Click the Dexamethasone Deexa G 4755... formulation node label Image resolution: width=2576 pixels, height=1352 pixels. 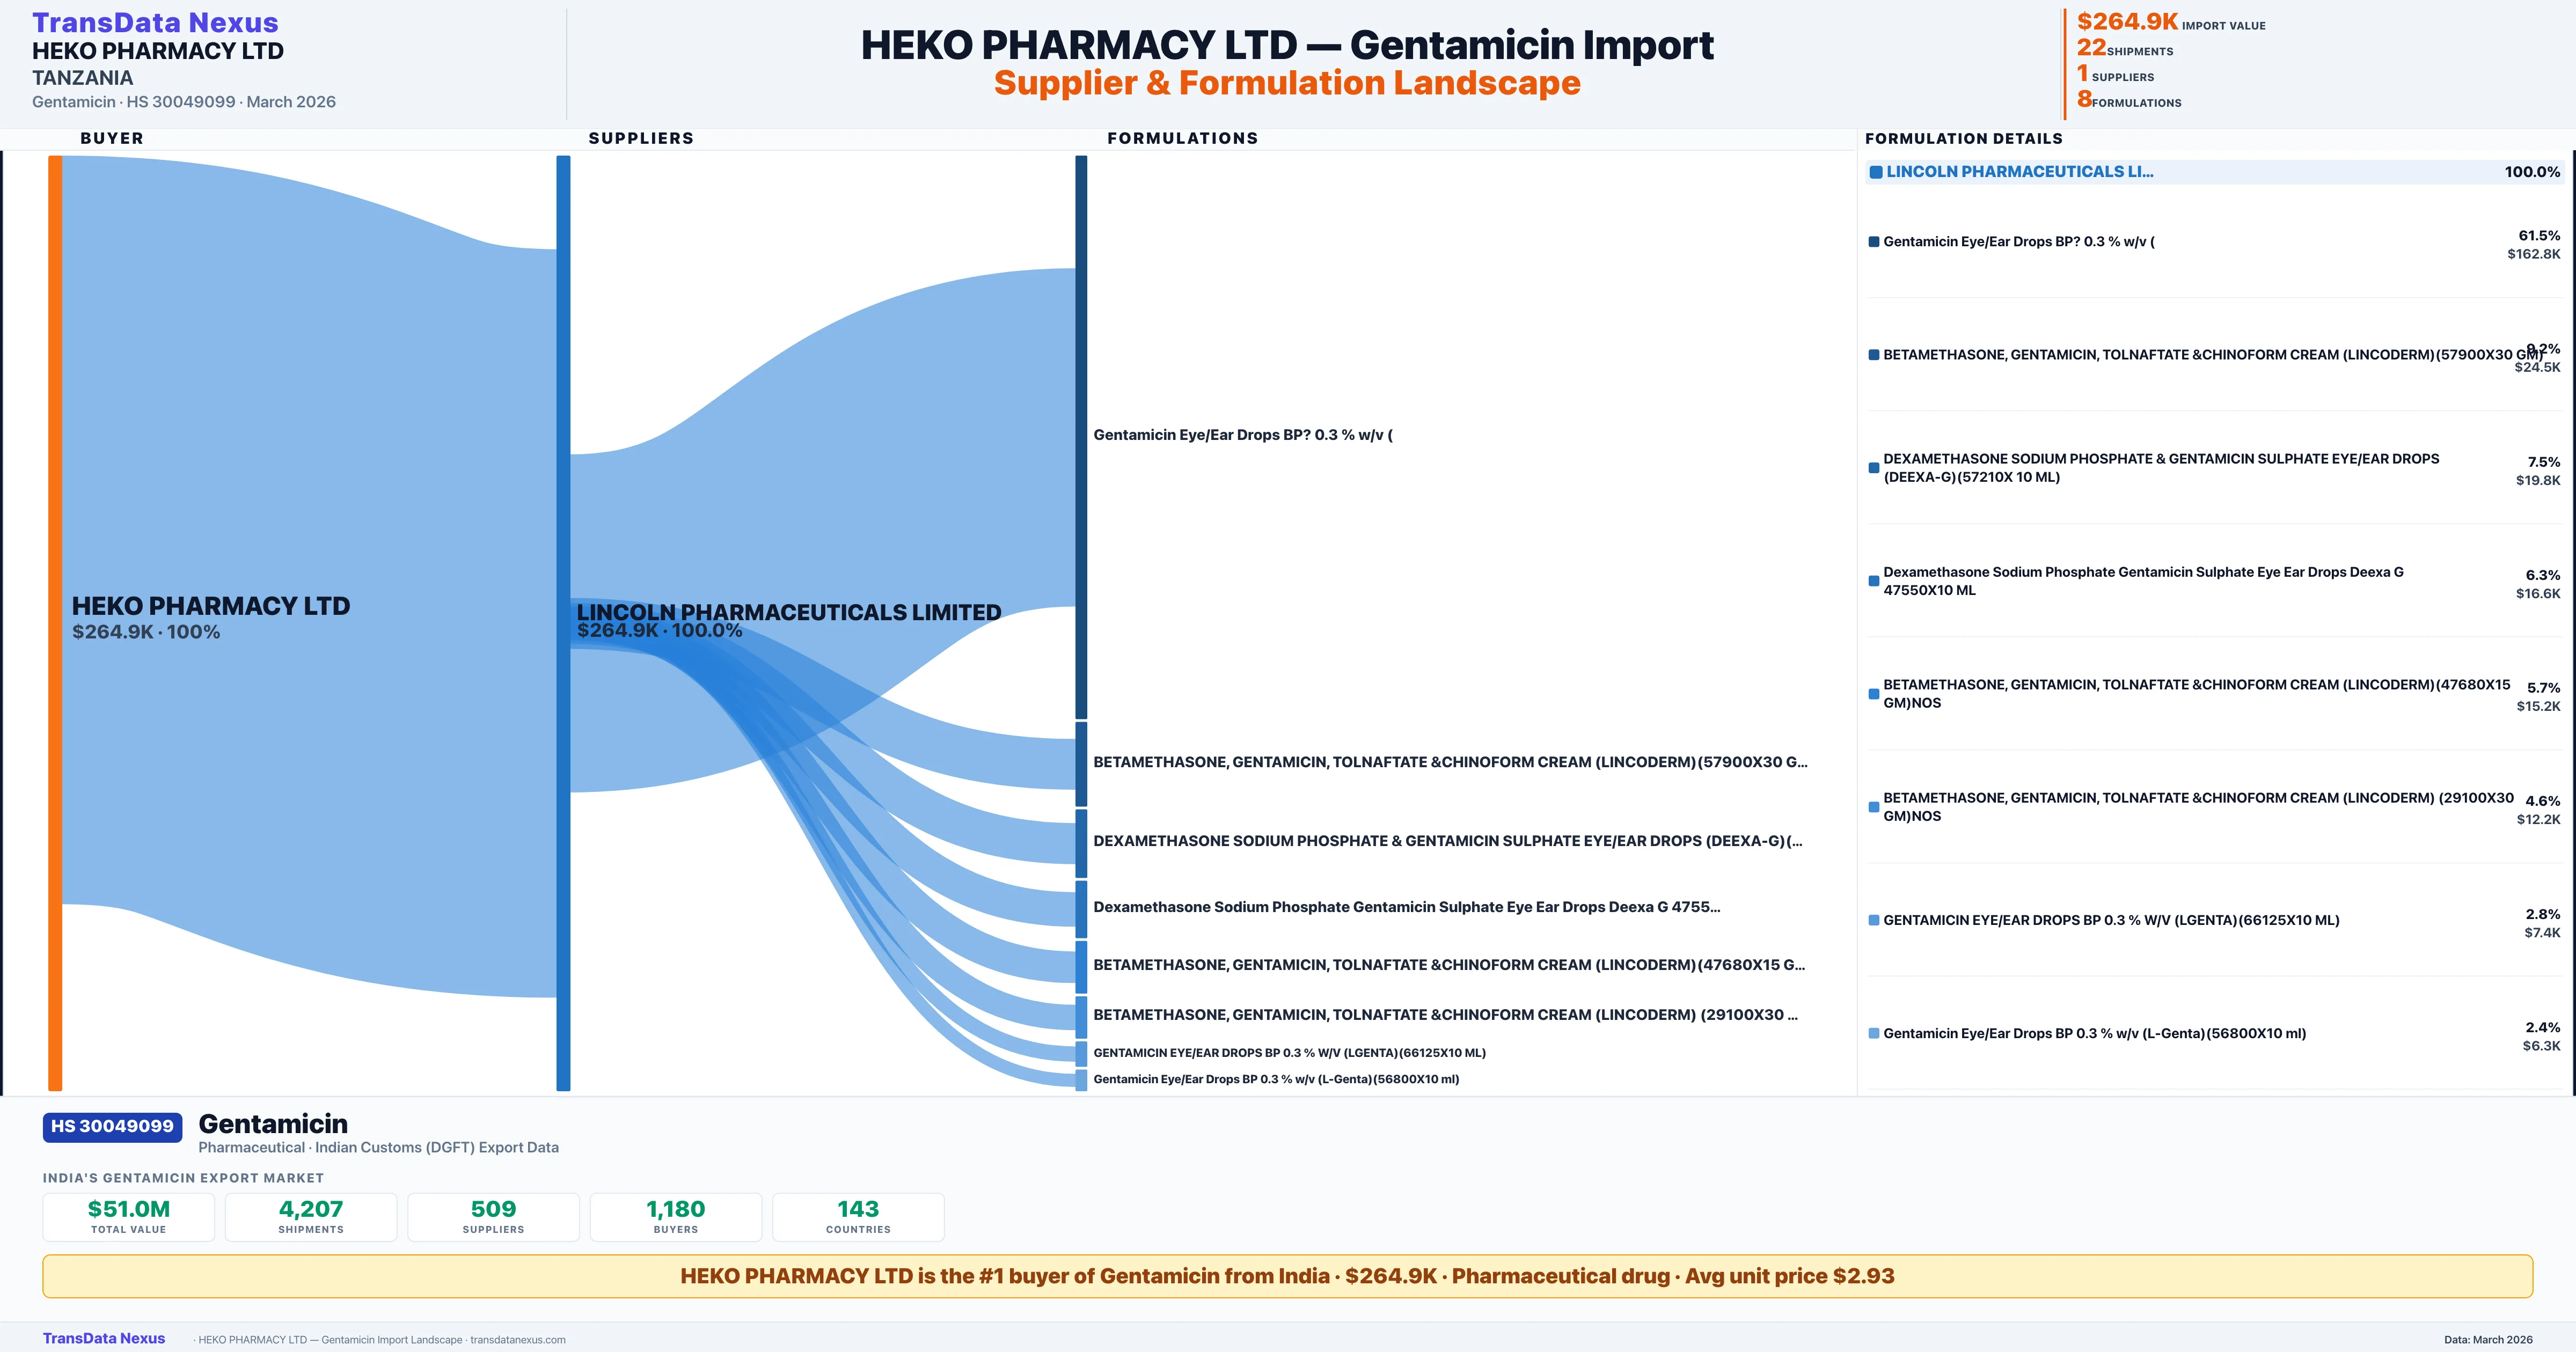click(1406, 907)
